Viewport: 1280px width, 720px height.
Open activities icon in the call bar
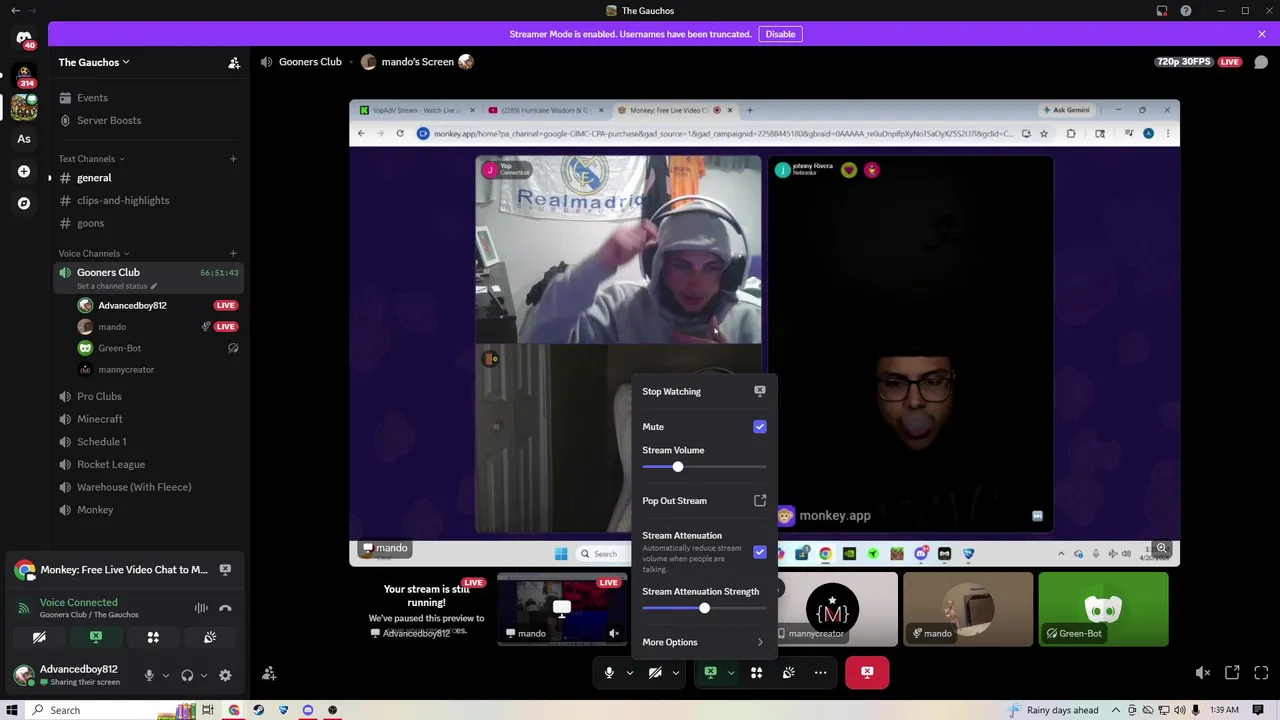coord(756,673)
